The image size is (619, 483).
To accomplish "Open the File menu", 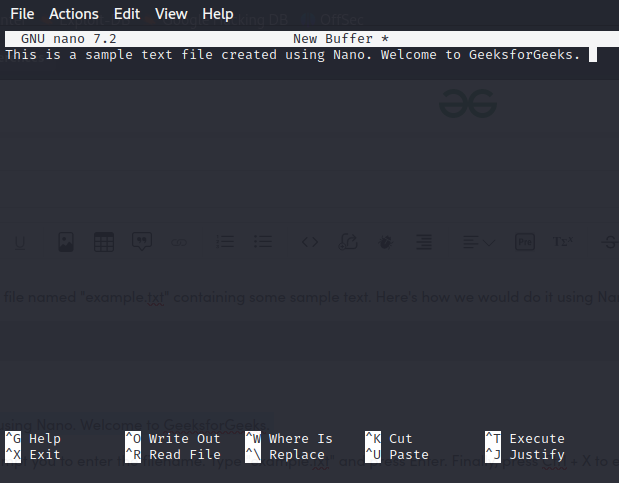I will pyautogui.click(x=22, y=14).
